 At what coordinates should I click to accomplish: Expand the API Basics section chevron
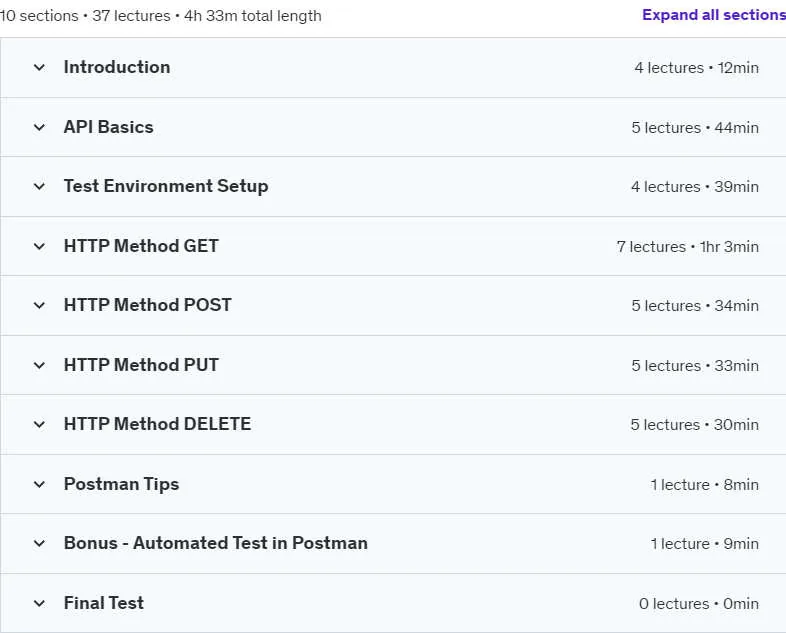(x=39, y=127)
